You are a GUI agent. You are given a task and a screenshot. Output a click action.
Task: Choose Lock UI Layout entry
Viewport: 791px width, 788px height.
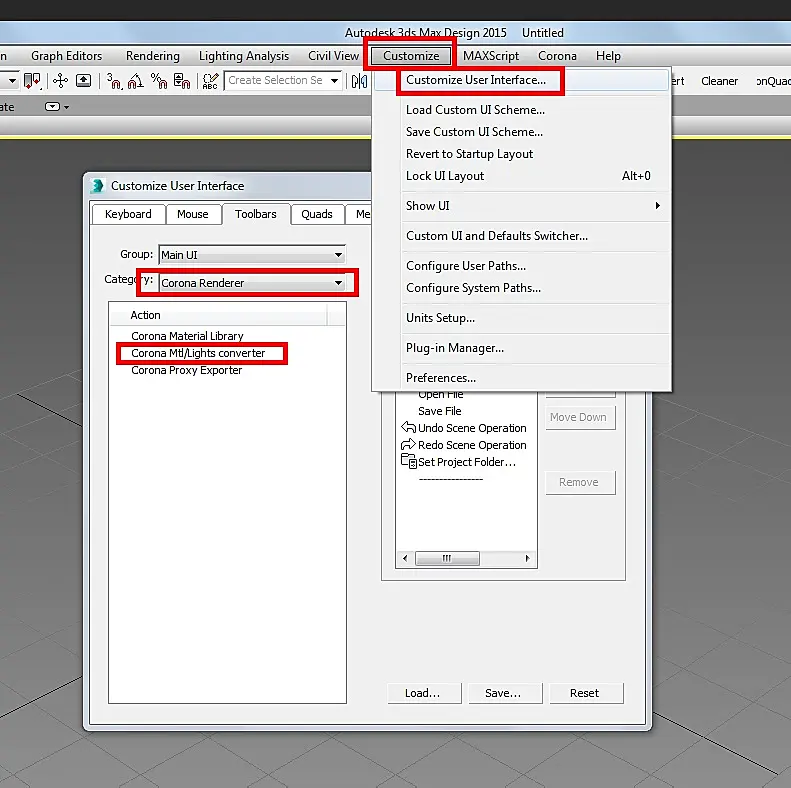pos(522,176)
